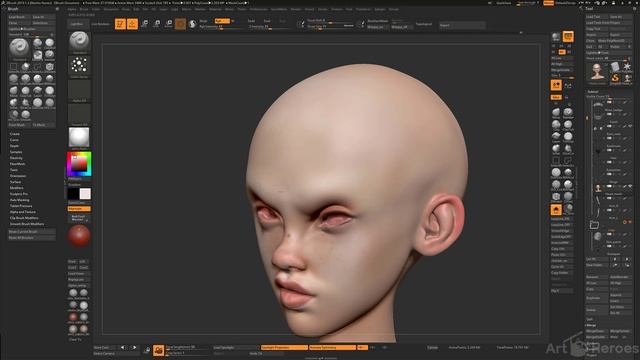Expand the Auto Masking section
640x360 pixels.
click(x=20, y=200)
